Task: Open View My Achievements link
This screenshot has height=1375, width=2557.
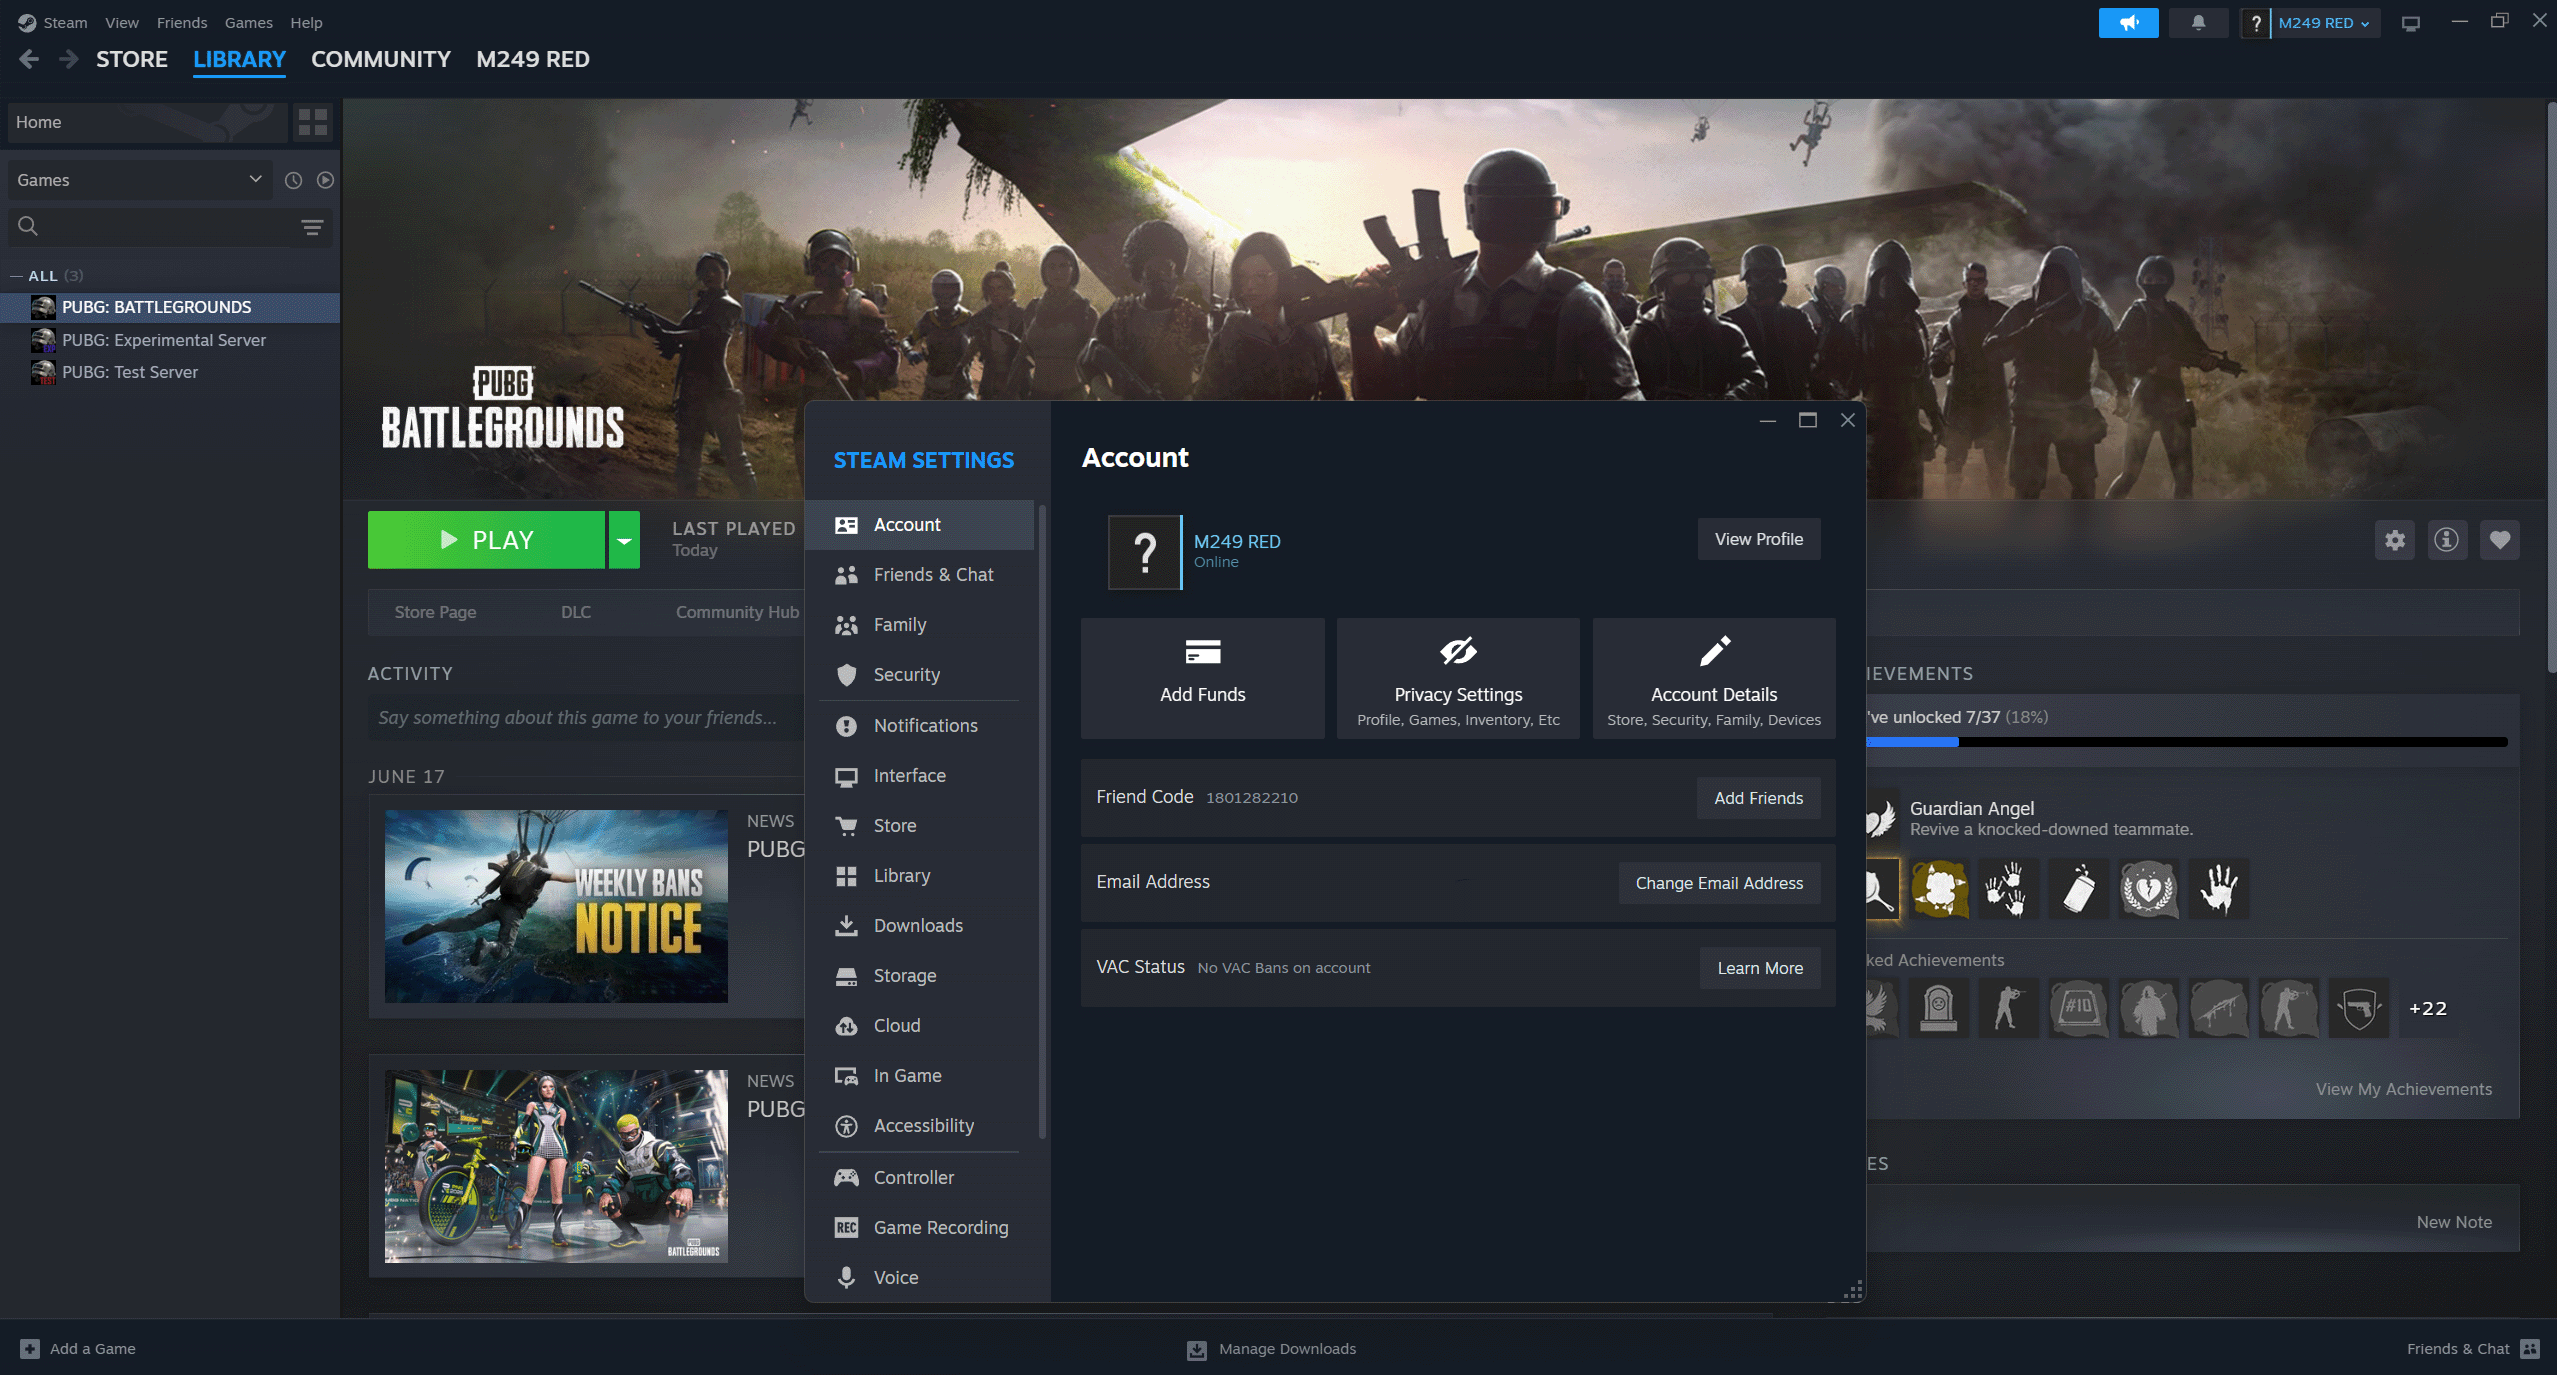Action: click(2403, 1089)
